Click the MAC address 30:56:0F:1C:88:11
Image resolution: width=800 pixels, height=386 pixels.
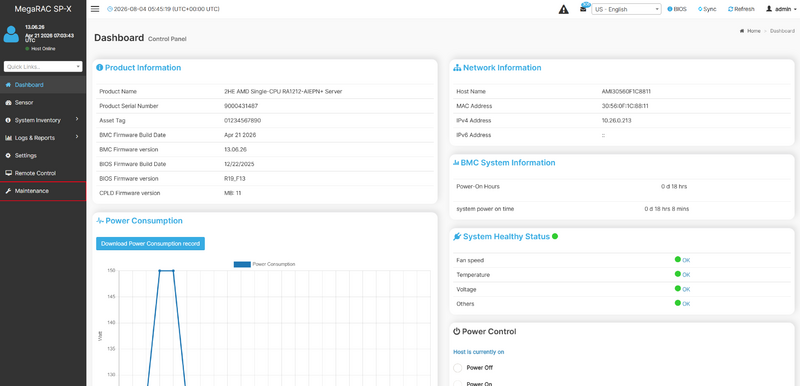pyautogui.click(x=625, y=106)
